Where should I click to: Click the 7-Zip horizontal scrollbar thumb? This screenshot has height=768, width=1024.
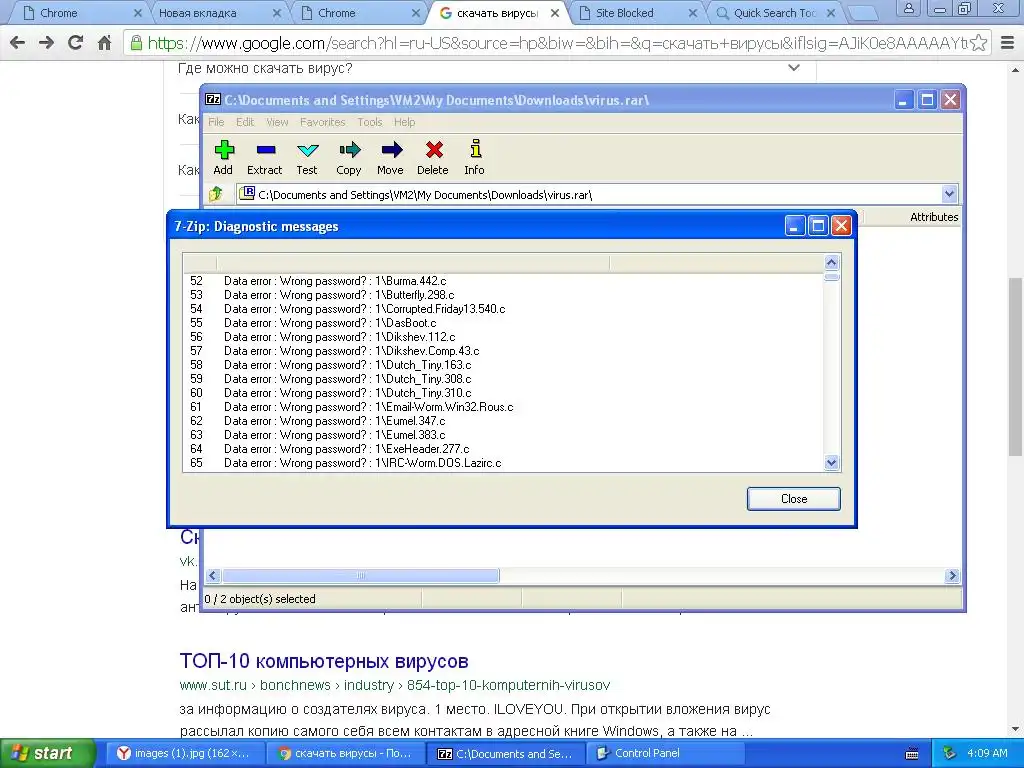coord(360,575)
